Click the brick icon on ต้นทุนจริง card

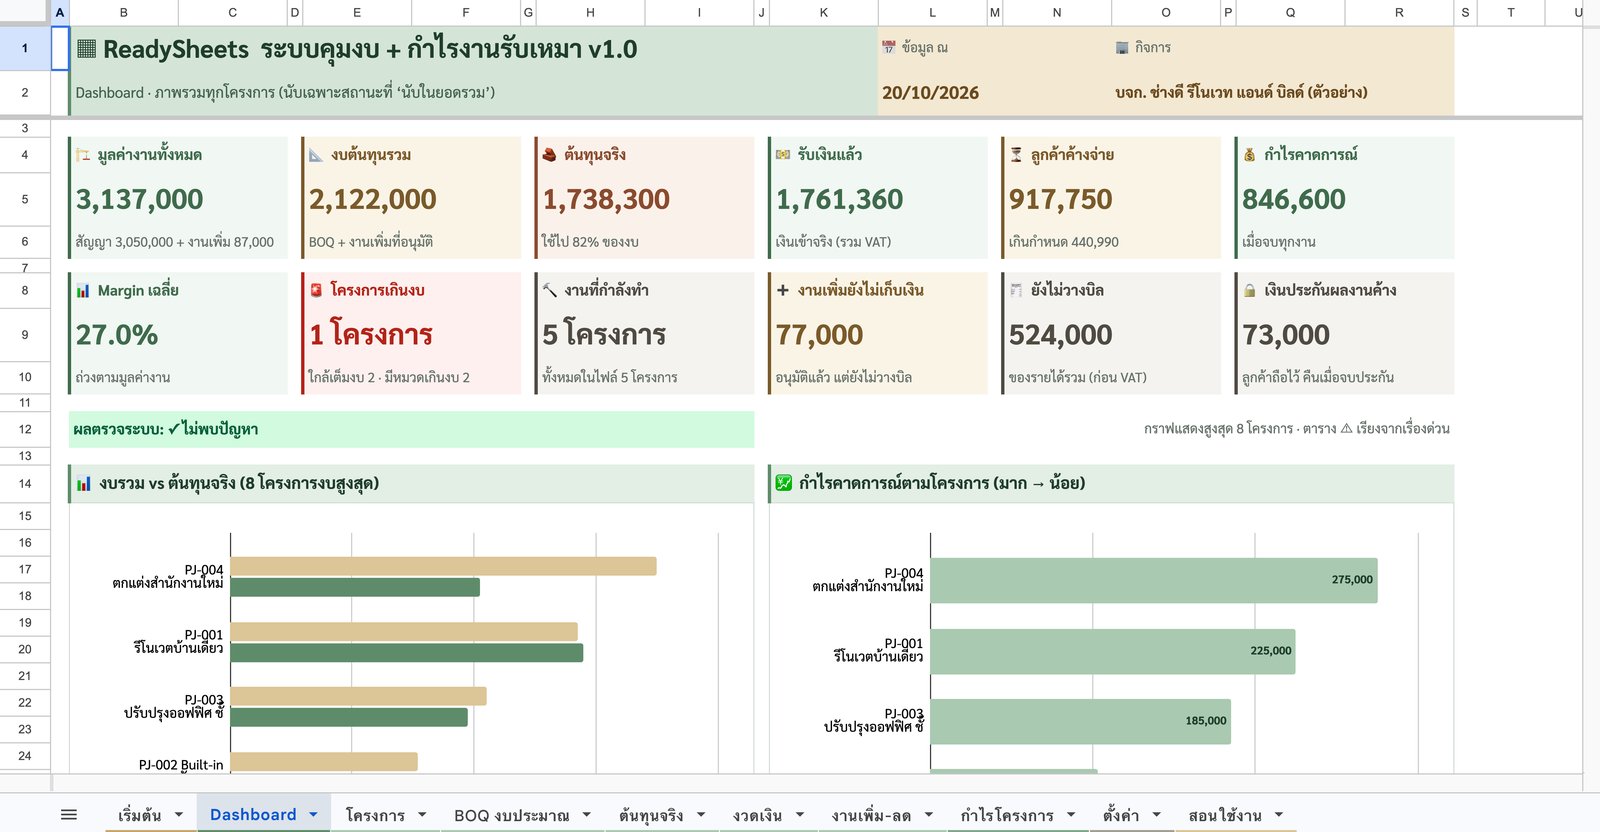(x=549, y=155)
